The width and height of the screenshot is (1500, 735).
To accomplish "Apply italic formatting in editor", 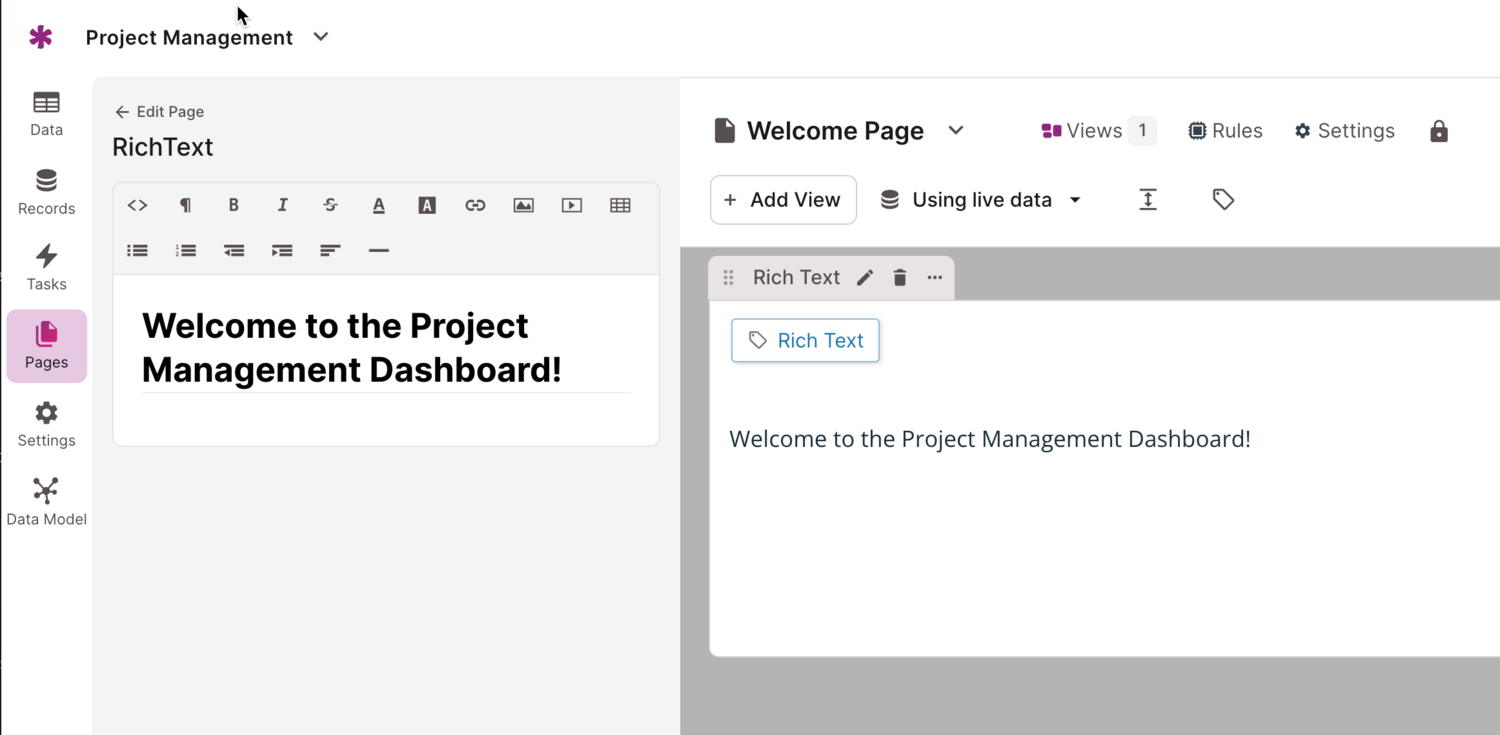I will coord(282,205).
